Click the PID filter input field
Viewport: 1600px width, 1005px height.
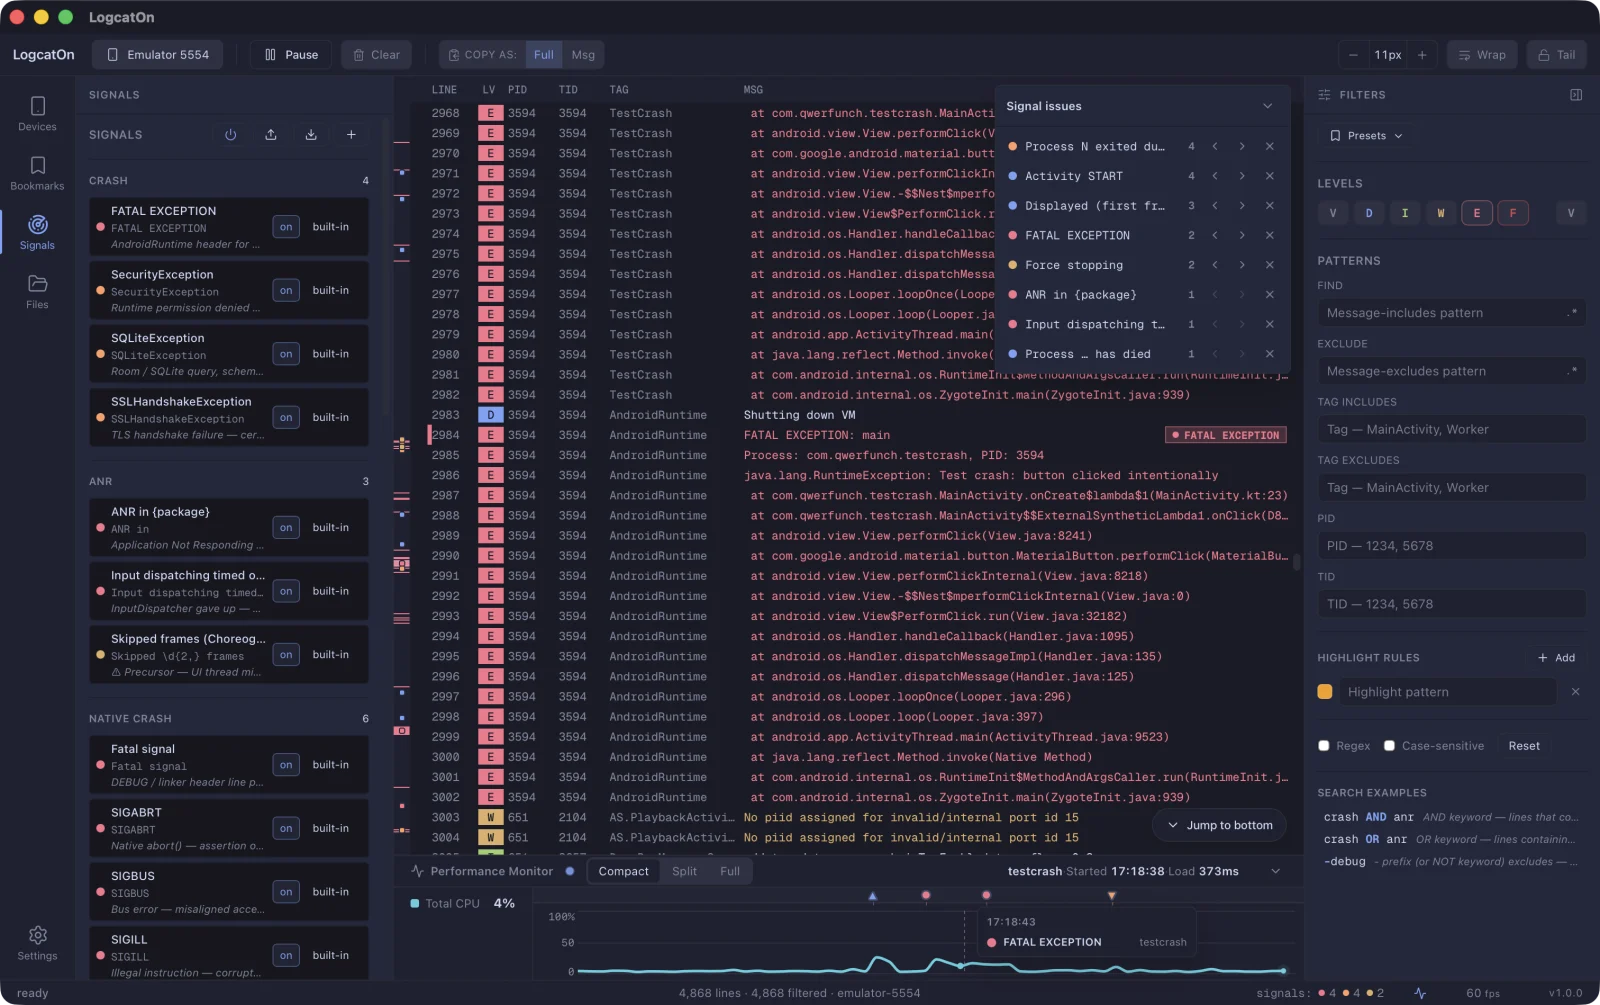(1451, 546)
